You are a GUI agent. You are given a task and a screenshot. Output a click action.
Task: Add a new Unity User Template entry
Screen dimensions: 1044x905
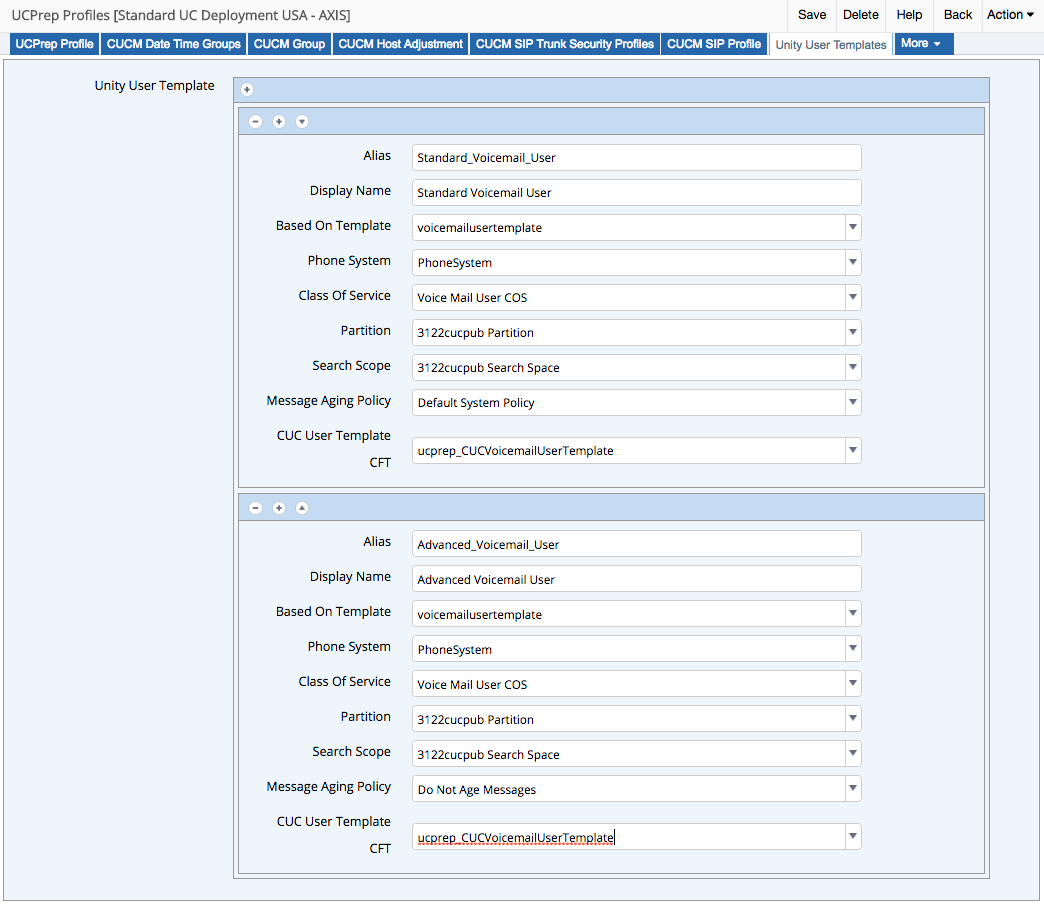pyautogui.click(x=247, y=90)
